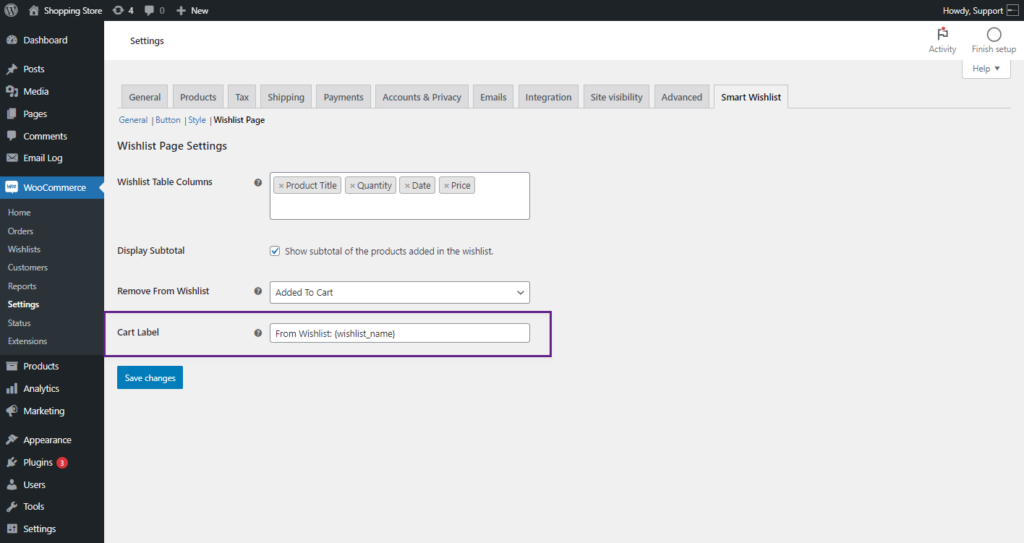Open comments bubble icon in admin bar
1024x543 pixels.
150,10
